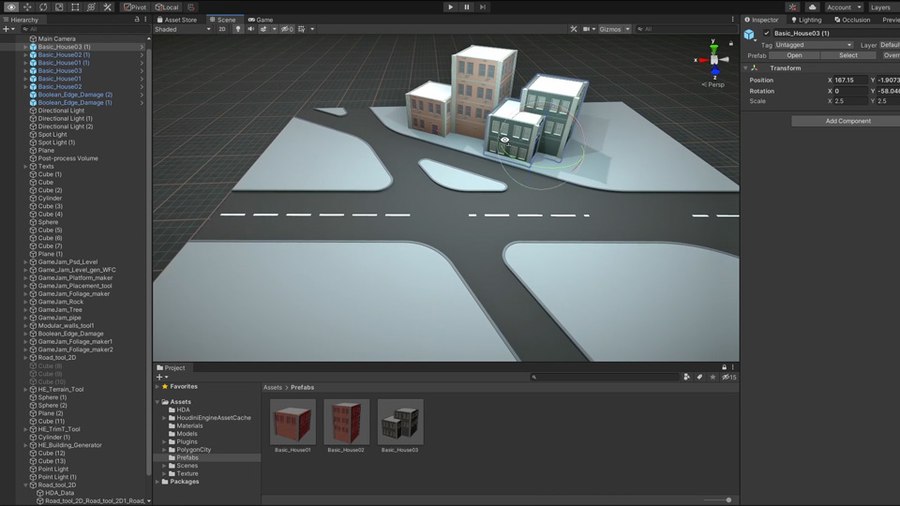900x506 pixels.
Task: Select the Scale tool
Action: [x=59, y=7]
